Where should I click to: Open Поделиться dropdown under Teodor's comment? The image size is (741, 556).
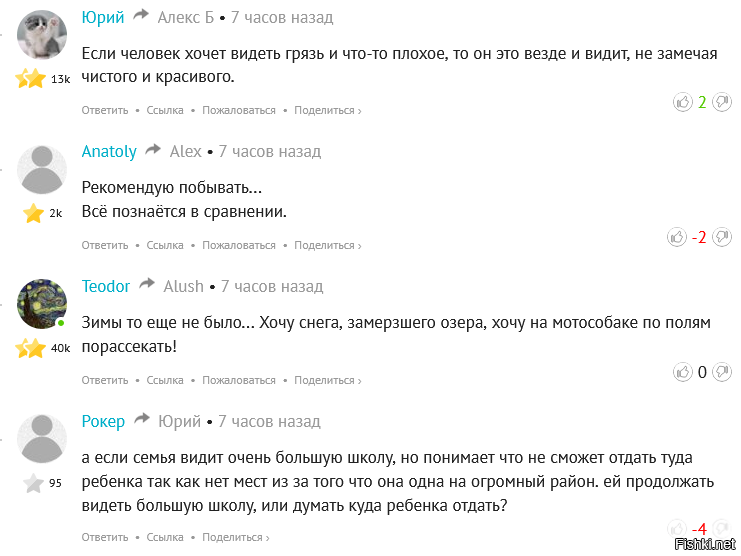click(328, 380)
